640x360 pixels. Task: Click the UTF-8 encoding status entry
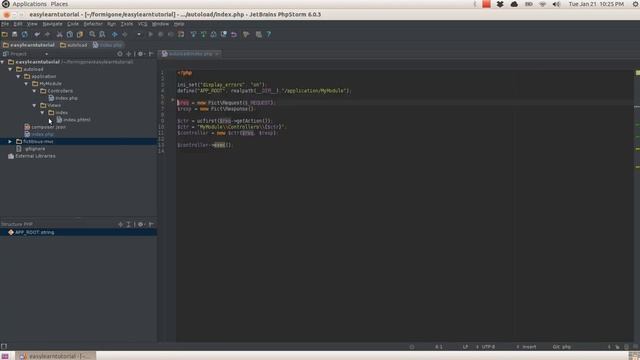tap(488, 347)
